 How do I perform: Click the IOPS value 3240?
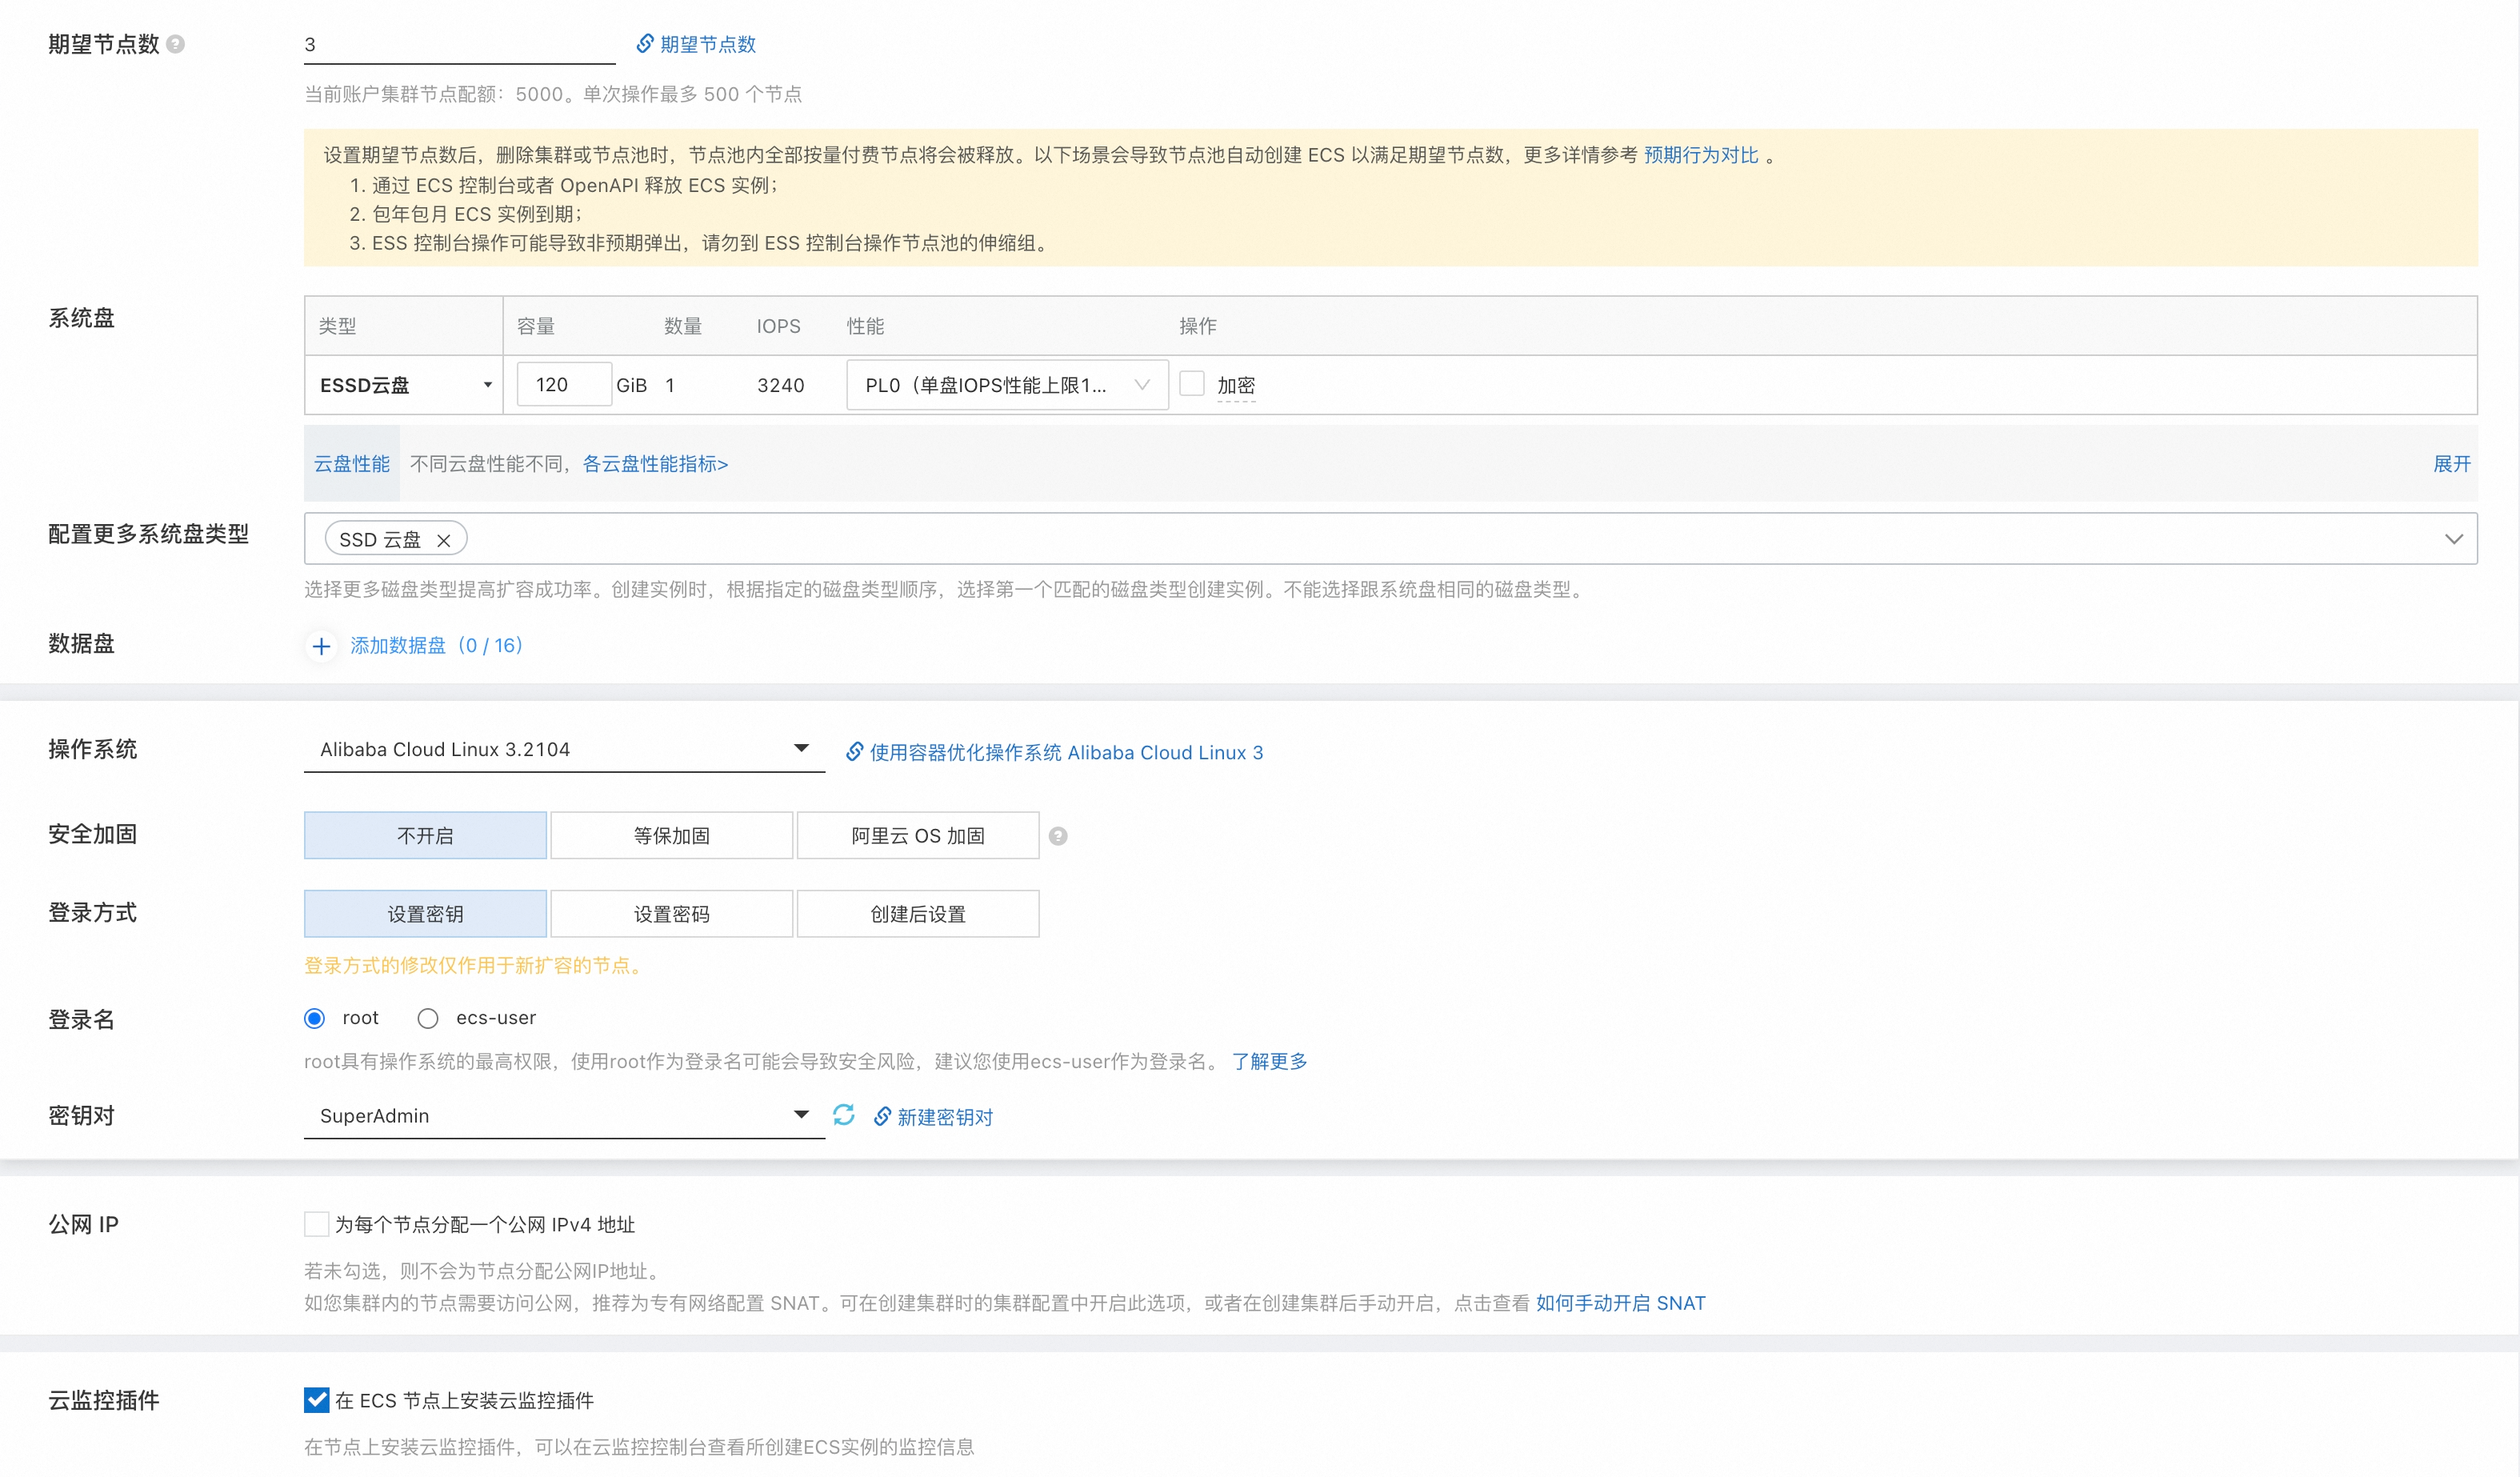click(x=781, y=385)
